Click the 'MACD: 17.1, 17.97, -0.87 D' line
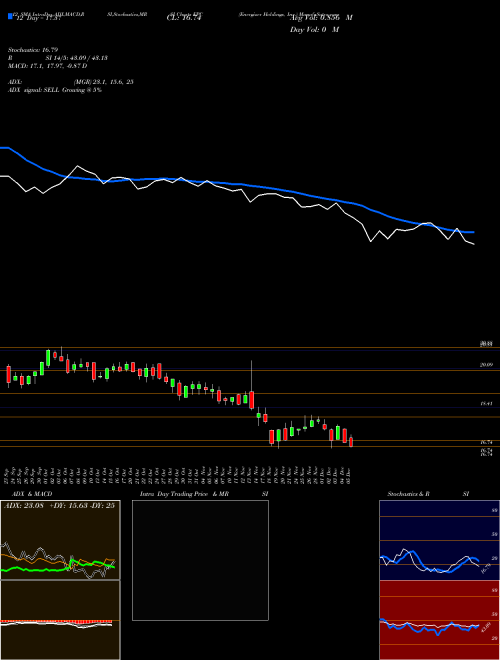The image size is (500, 660). (x=48, y=66)
